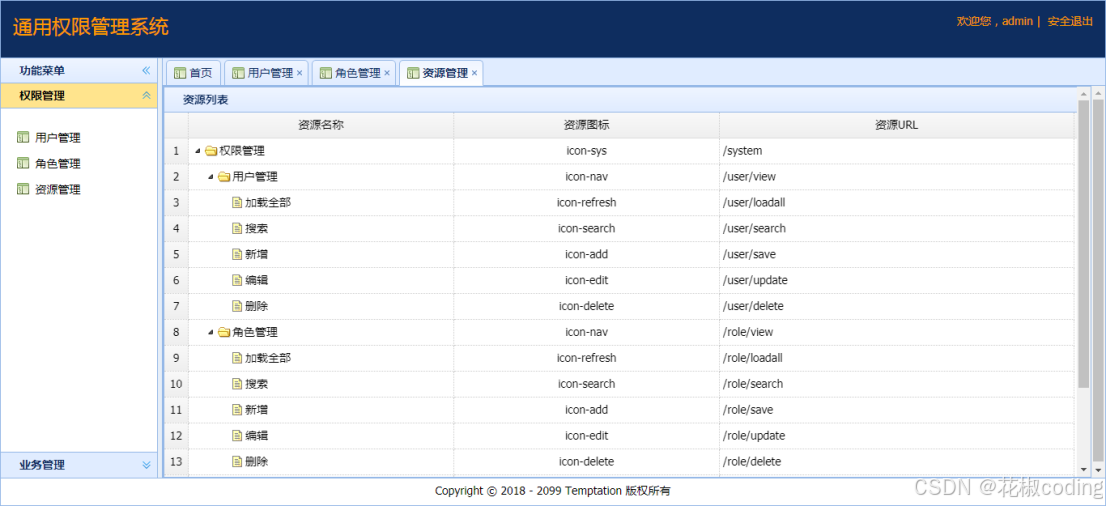The image size is (1107, 507).
Task: Click file icon of 删除 in row 7
Action: click(237, 306)
